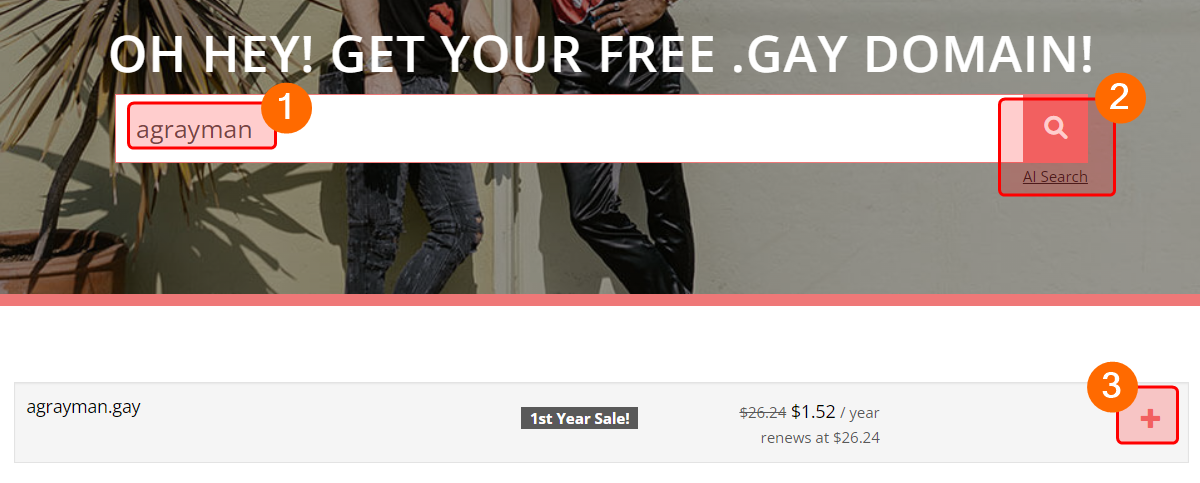Click the magnifying glass search icon
The height and width of the screenshot is (483, 1200).
click(1055, 128)
